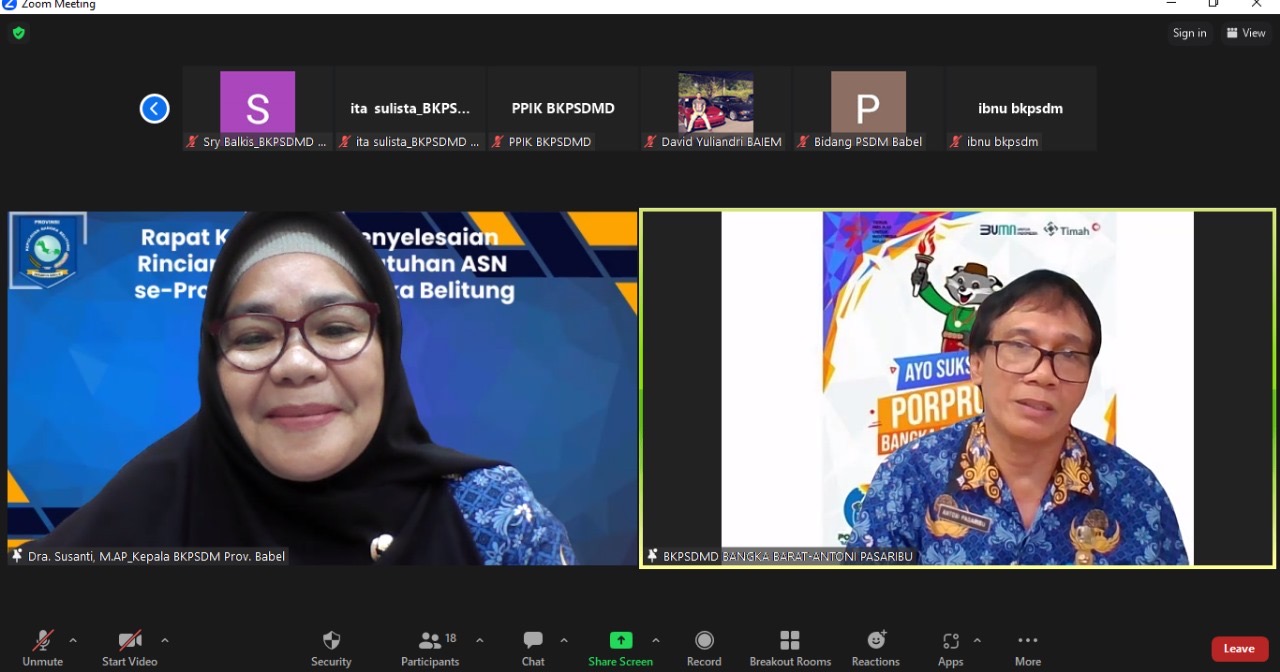This screenshot has width=1280, height=672.
Task: Click the green Share Screen icon
Action: coord(621,641)
